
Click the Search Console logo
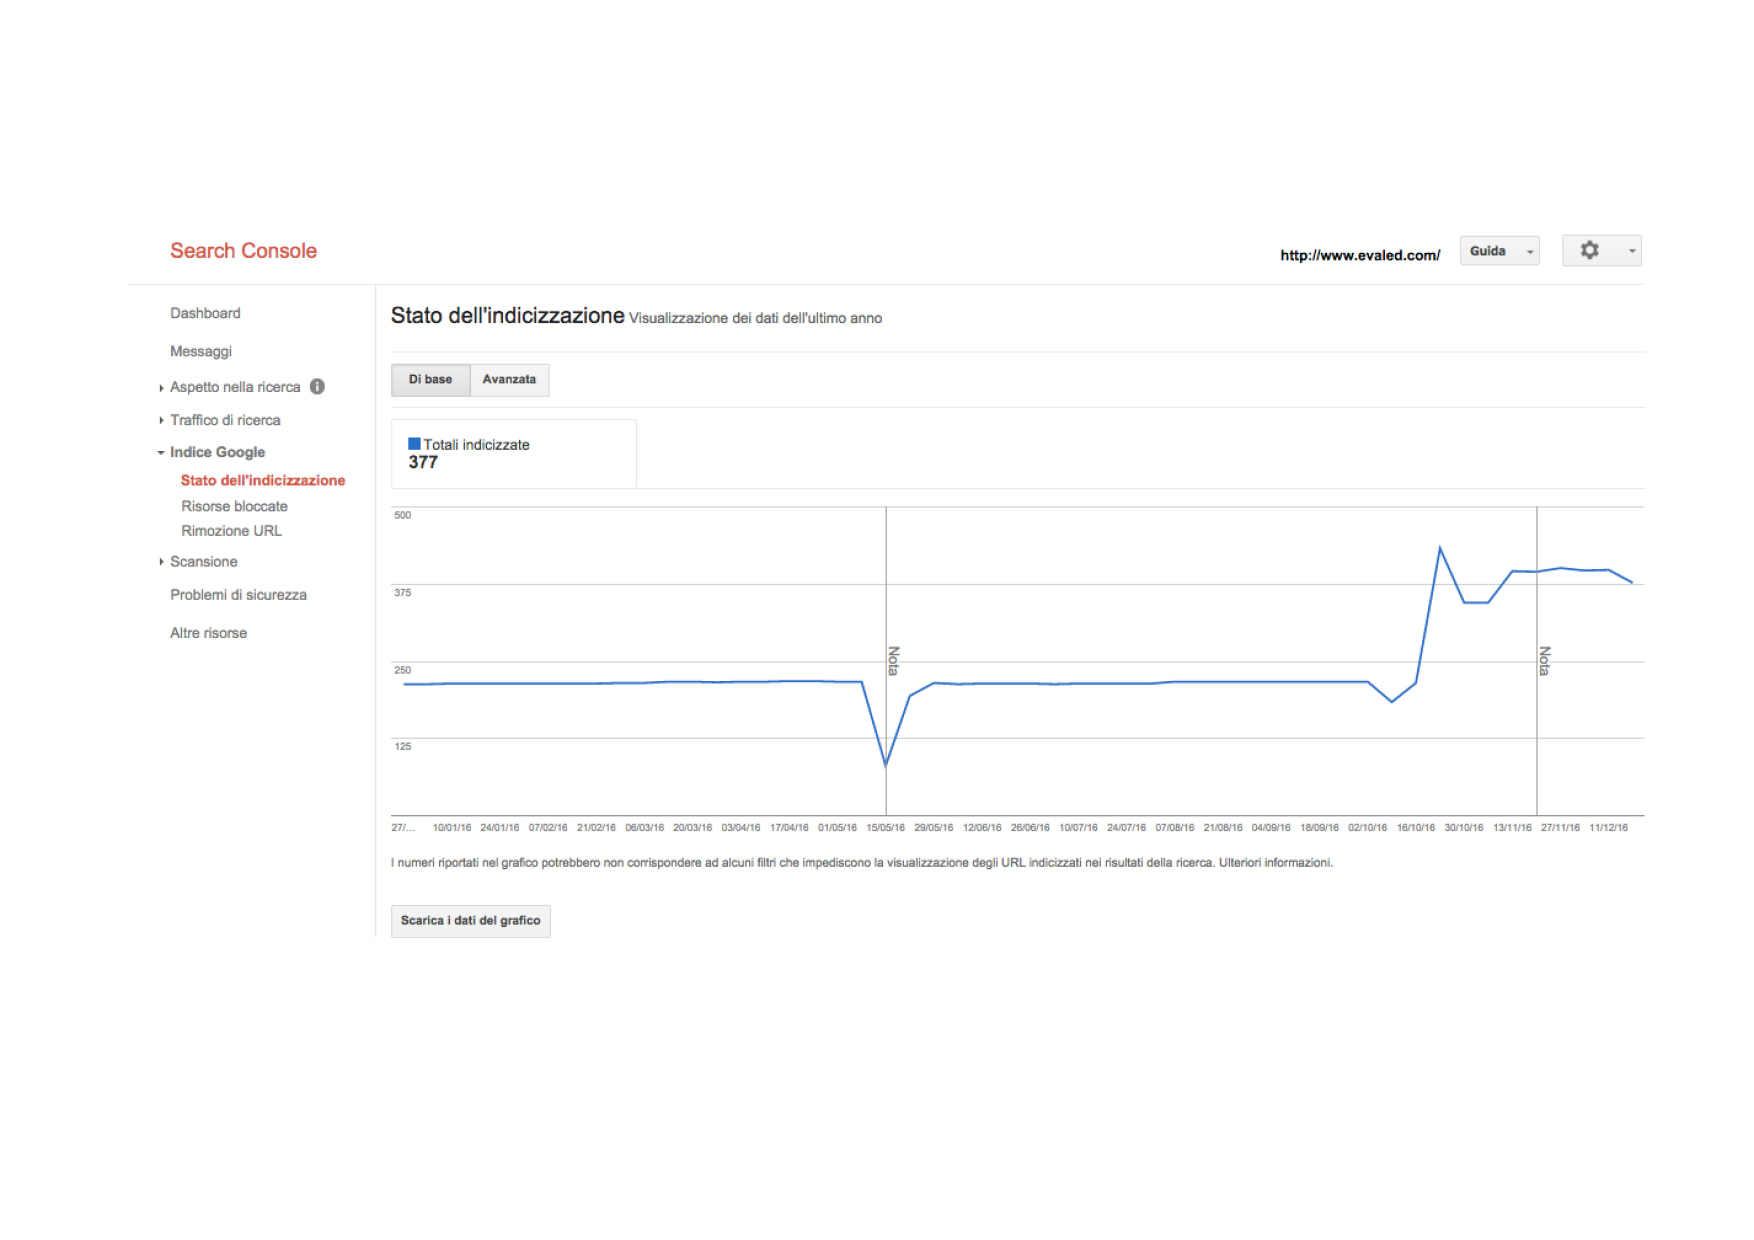(x=243, y=251)
